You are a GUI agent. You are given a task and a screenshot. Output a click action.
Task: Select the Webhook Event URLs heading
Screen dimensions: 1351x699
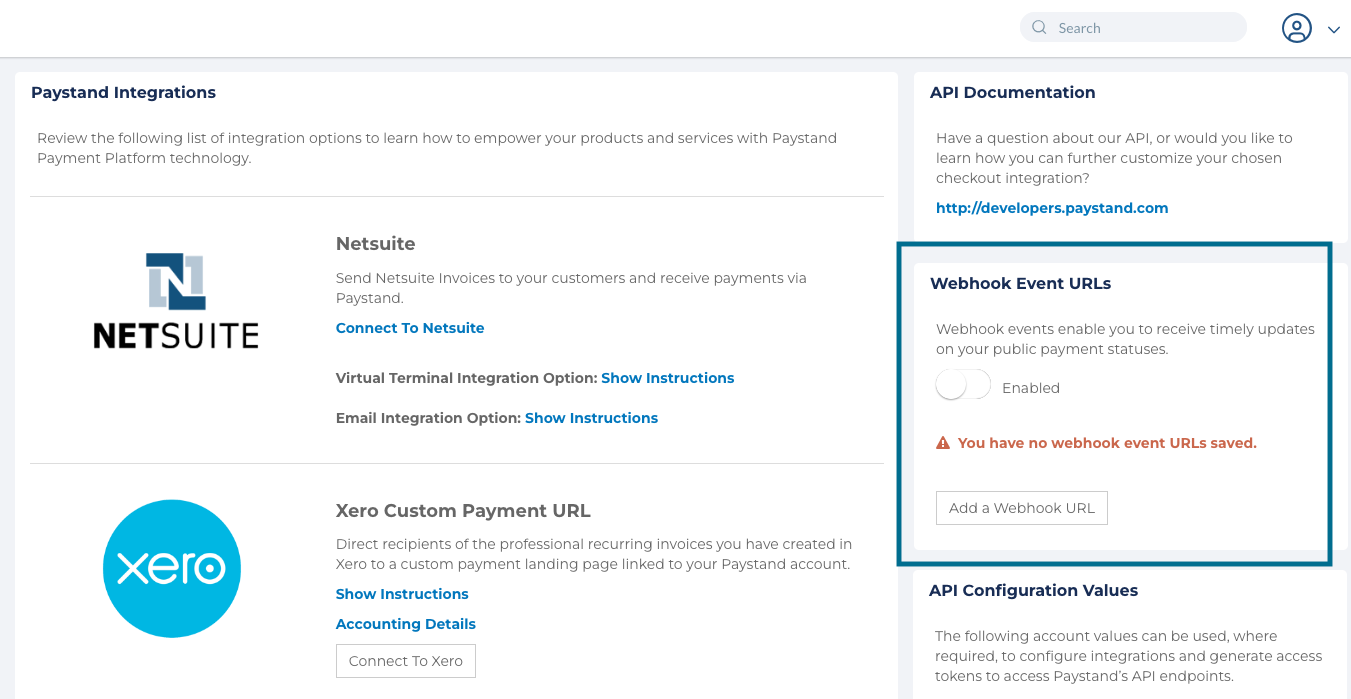click(1021, 283)
